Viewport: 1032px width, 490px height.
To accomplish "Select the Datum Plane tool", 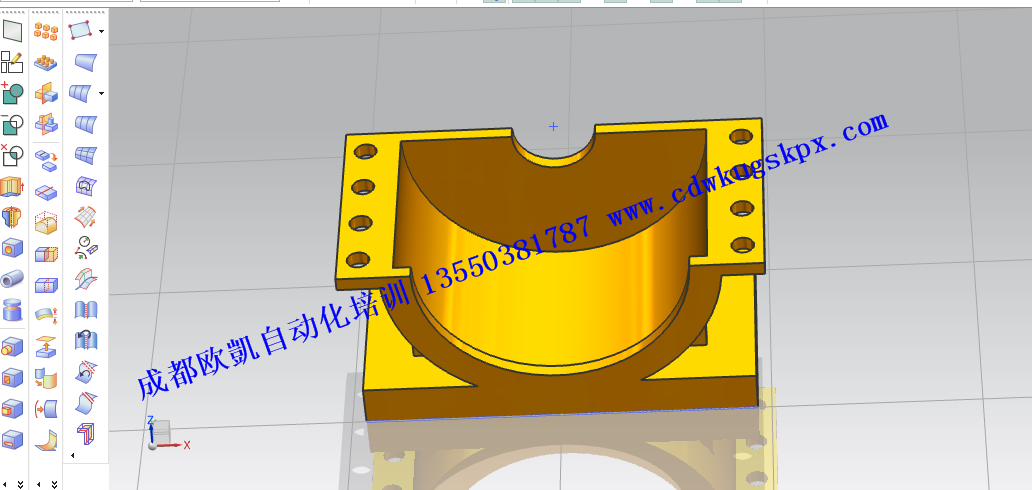I will coord(13,30).
